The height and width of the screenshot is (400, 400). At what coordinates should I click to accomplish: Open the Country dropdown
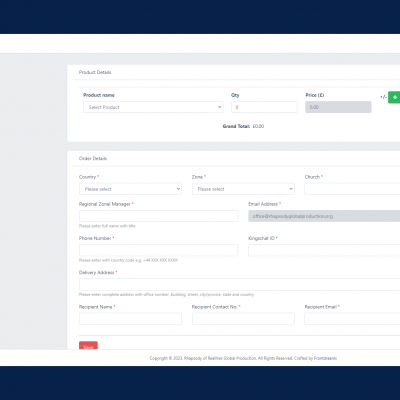130,189
